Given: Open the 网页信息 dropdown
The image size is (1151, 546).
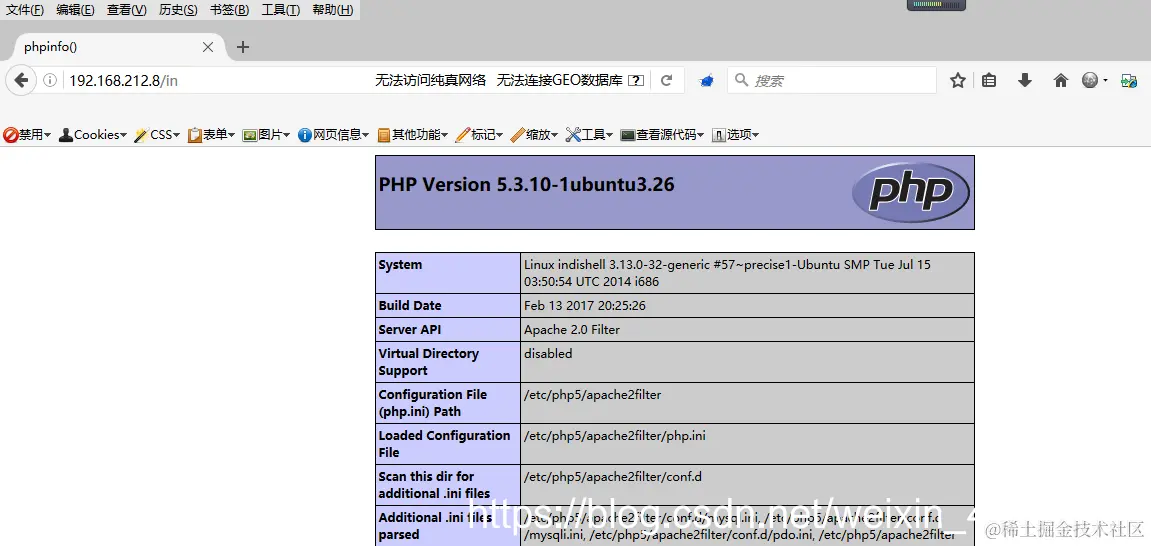Looking at the screenshot, I should tap(334, 135).
